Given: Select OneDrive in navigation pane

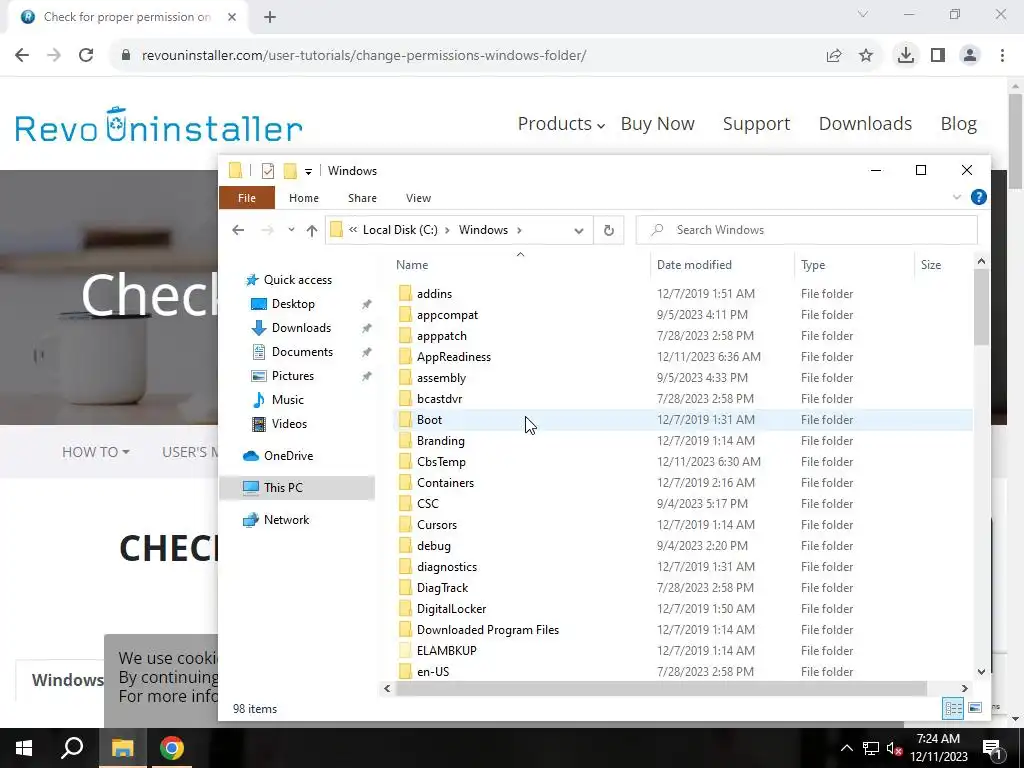Looking at the screenshot, I should [x=288, y=456].
